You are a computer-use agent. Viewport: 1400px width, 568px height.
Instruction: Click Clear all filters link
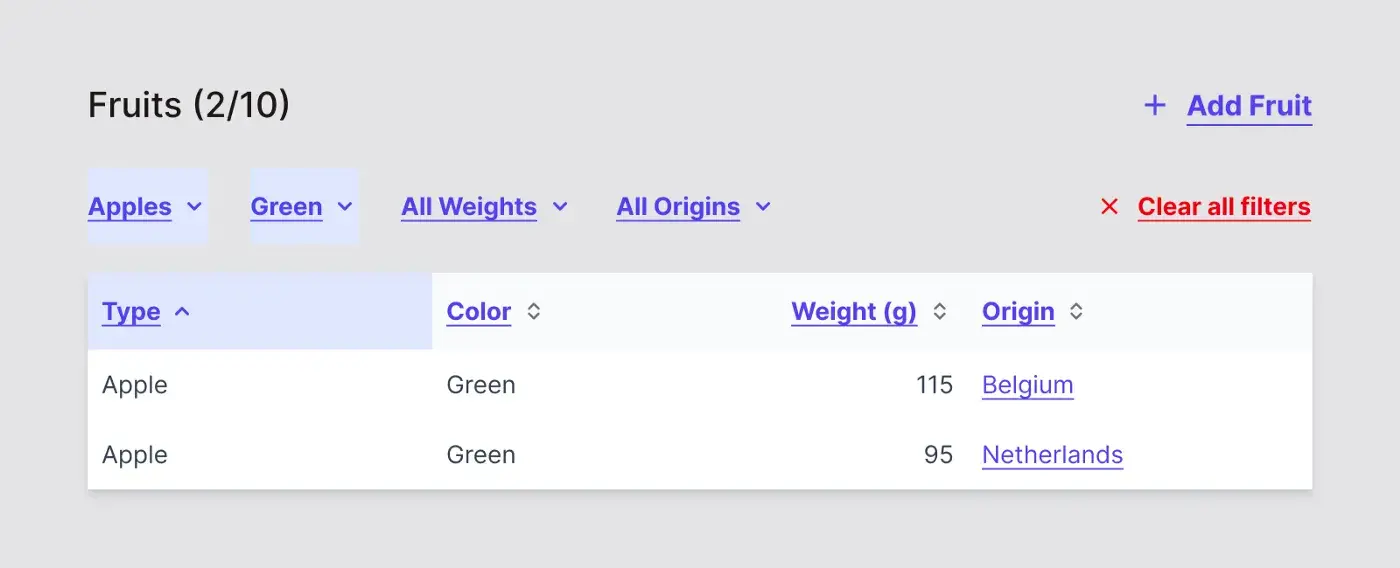click(x=1224, y=207)
